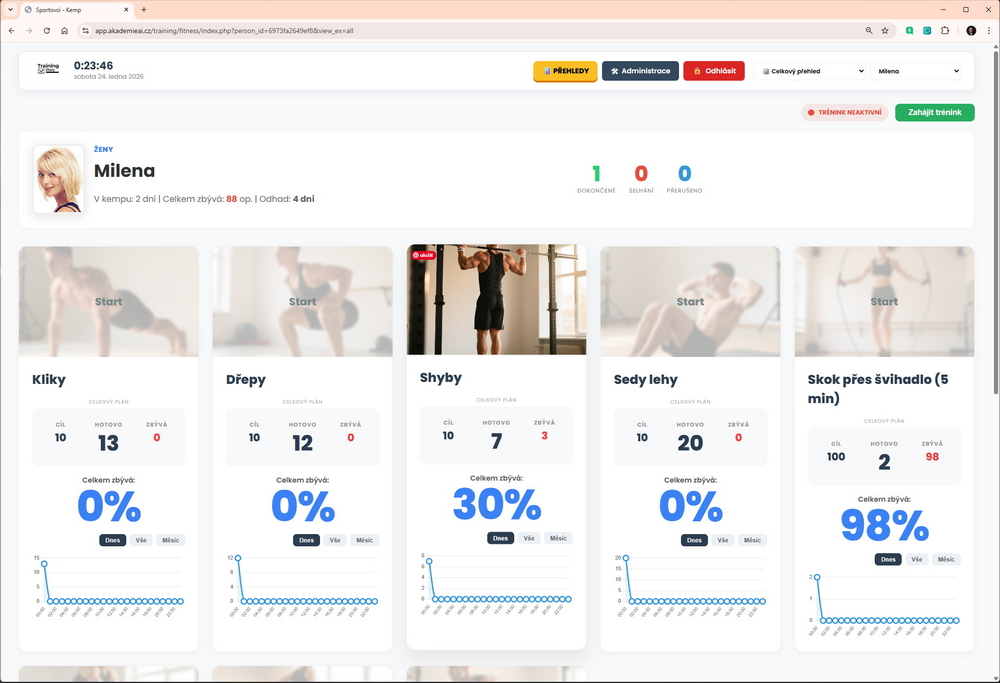
Task: Expand the 'Milena' person selector dropdown
Action: [915, 71]
